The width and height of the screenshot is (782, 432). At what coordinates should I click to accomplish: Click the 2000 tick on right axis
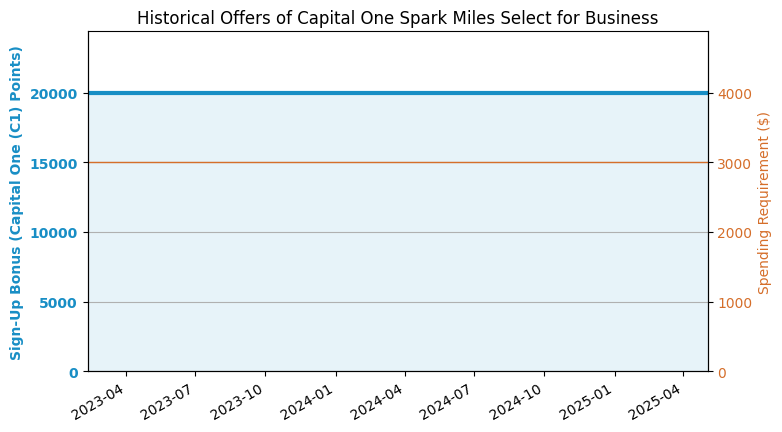pos(732,233)
